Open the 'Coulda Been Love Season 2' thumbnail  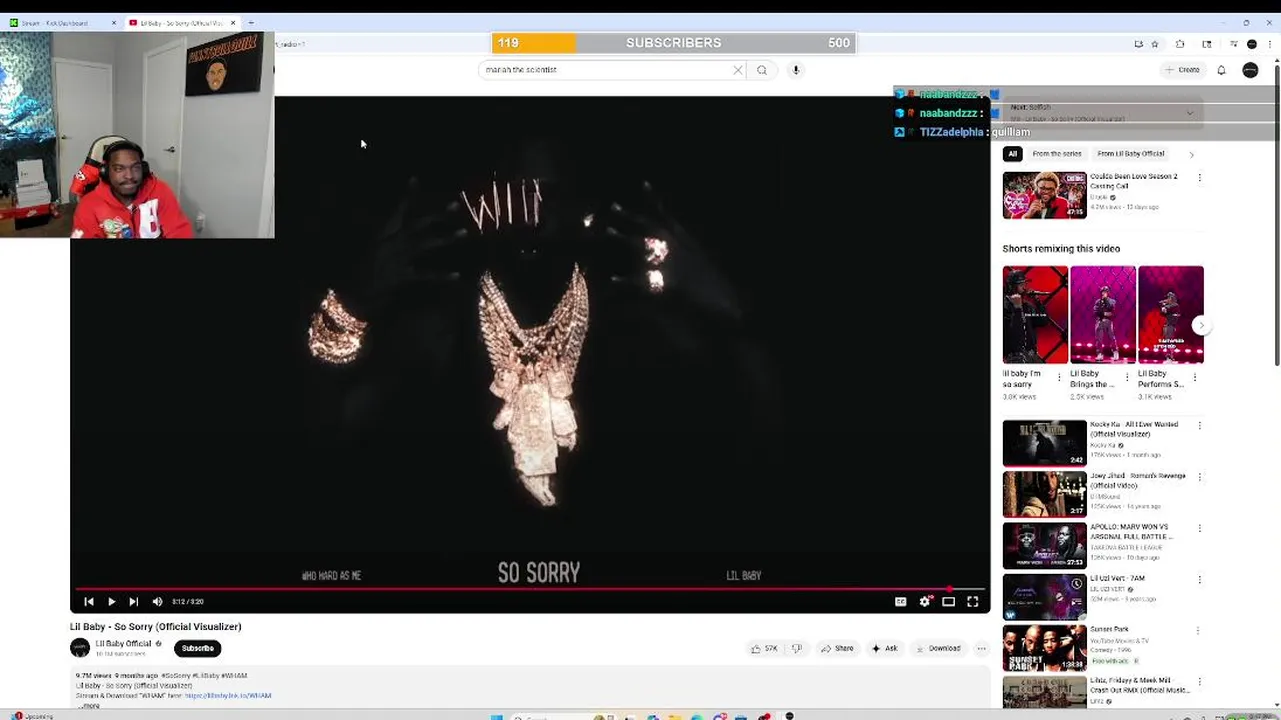[1044, 195]
